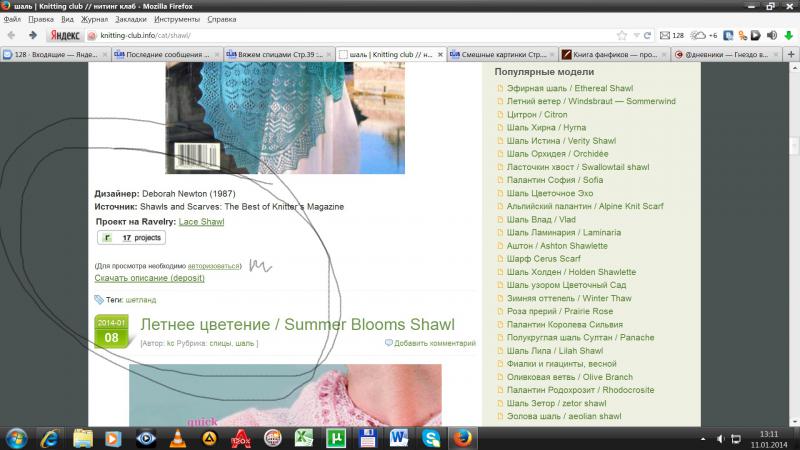Viewport: 800px width, 450px height.
Task: Click the knitting-club.info address bar
Action: [352, 35]
